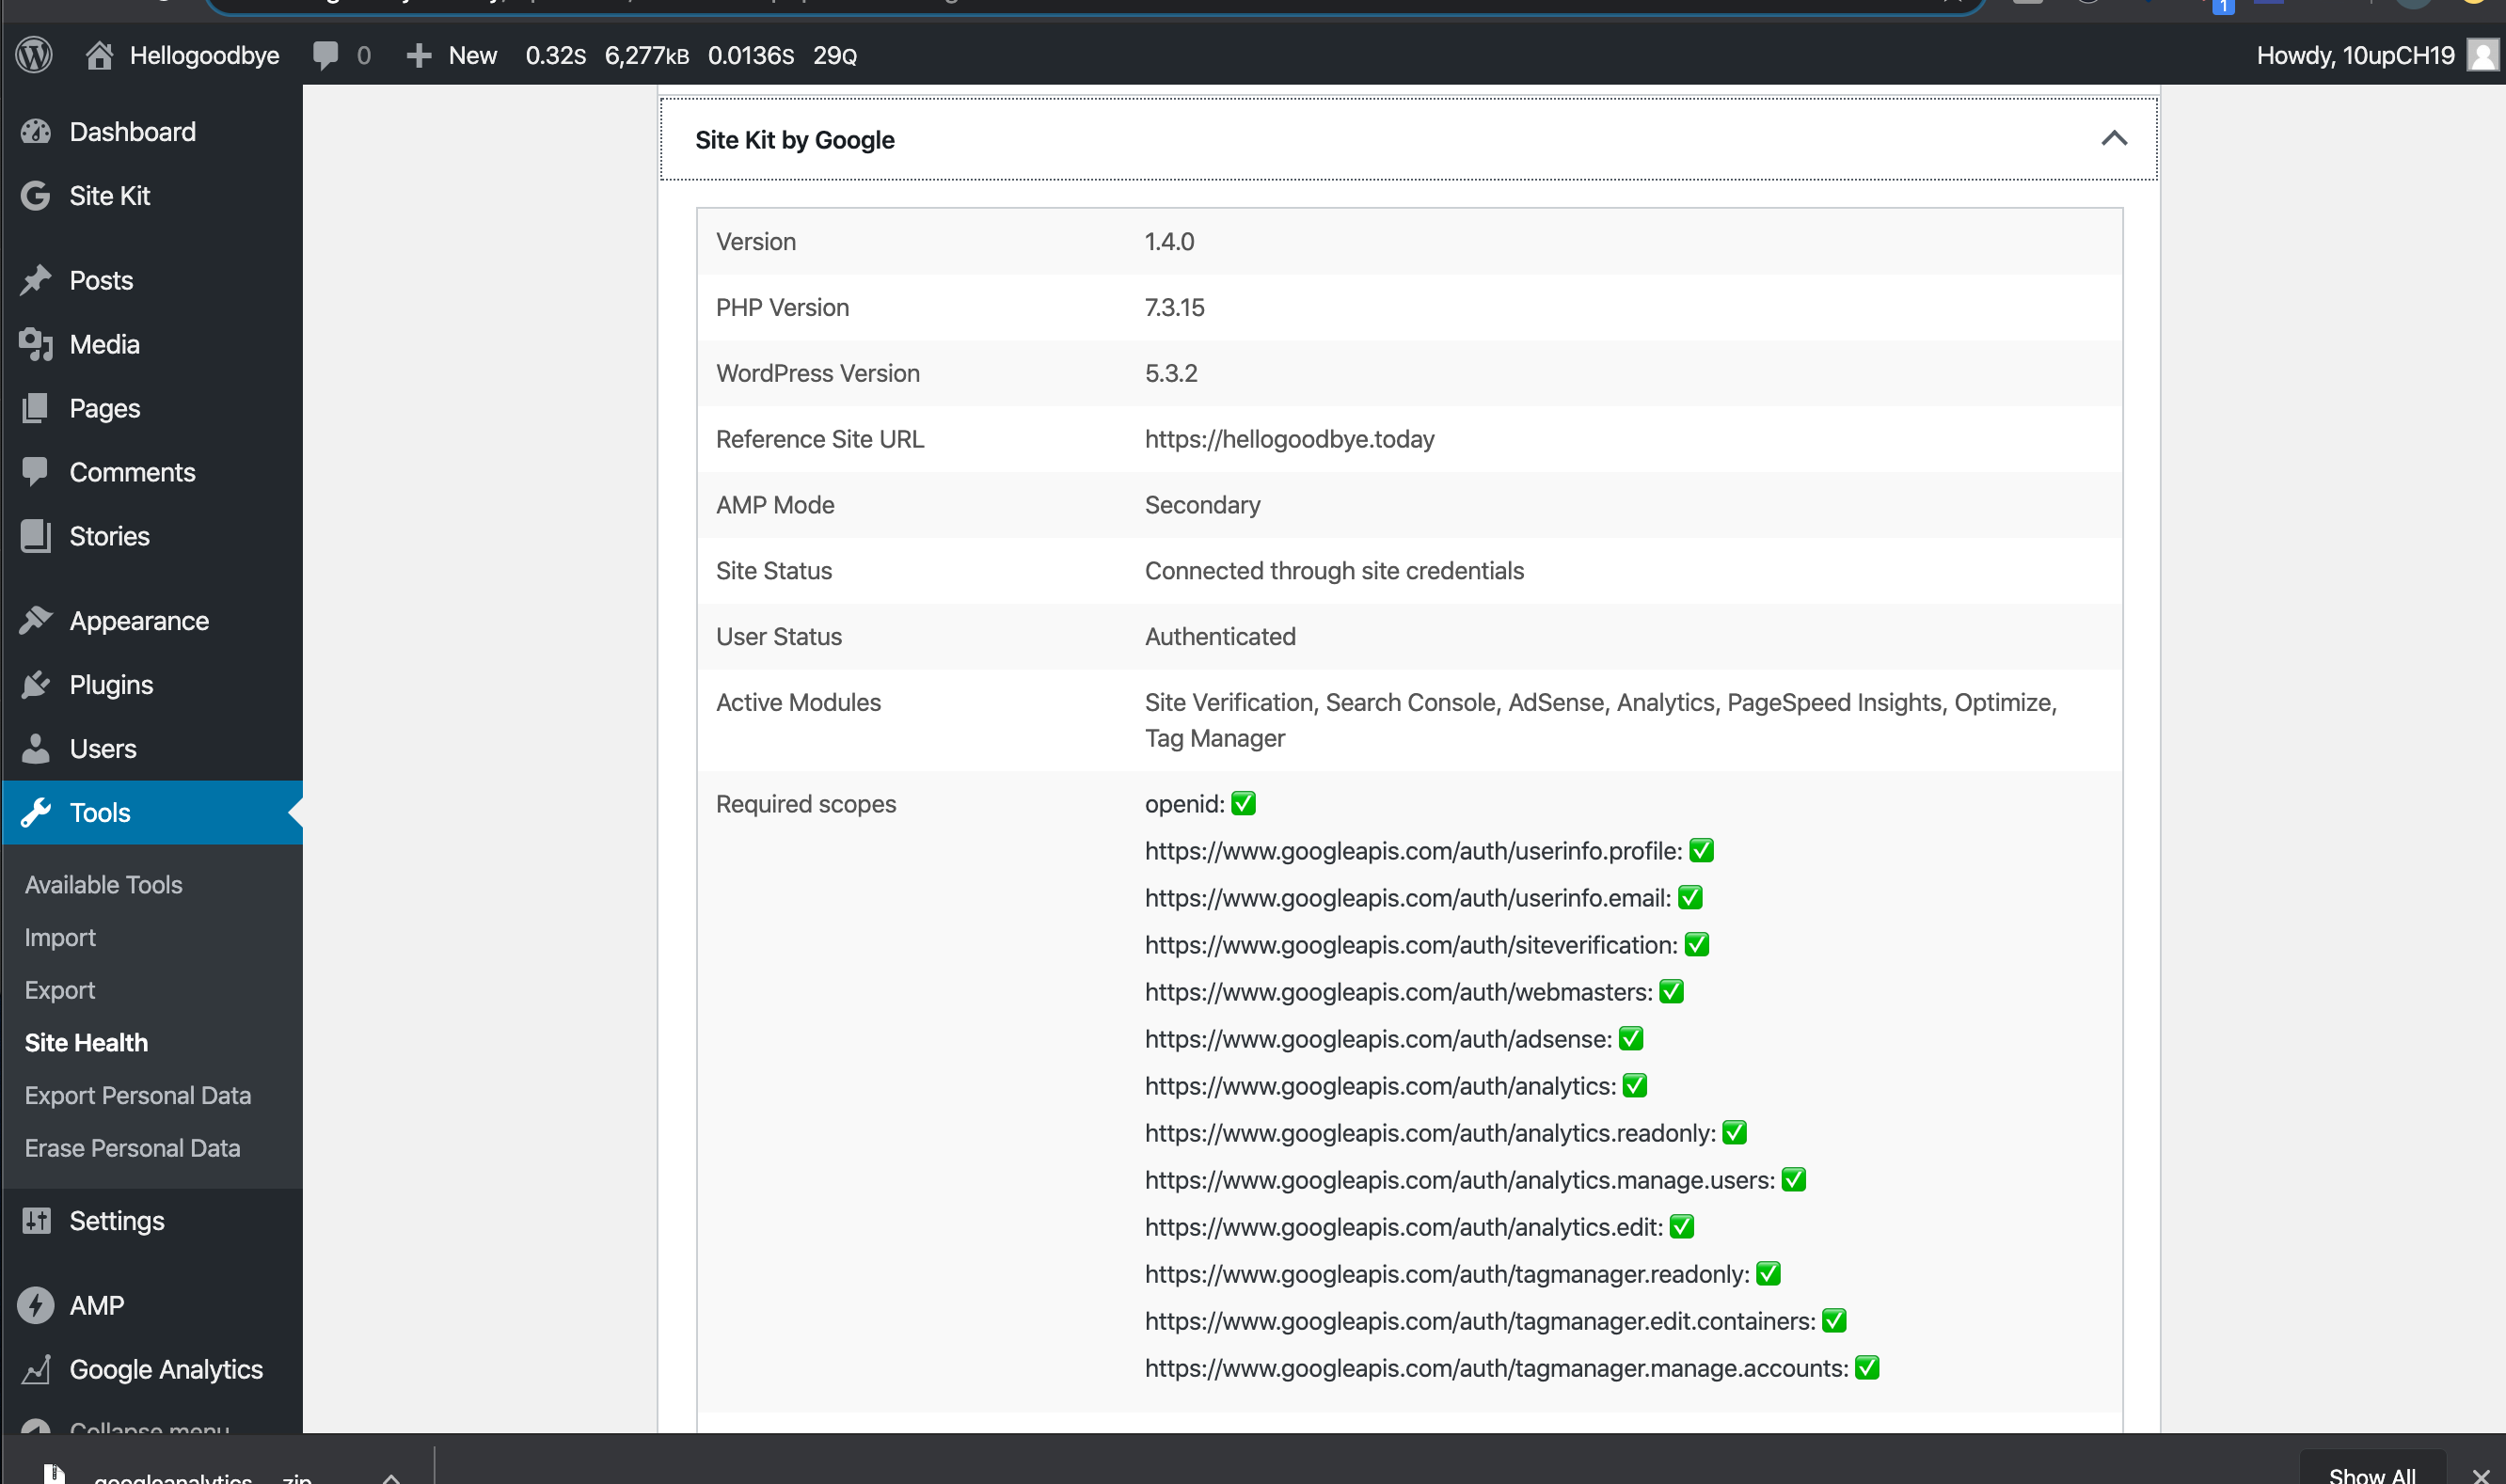Close the downloads bar

[x=2481, y=1476]
